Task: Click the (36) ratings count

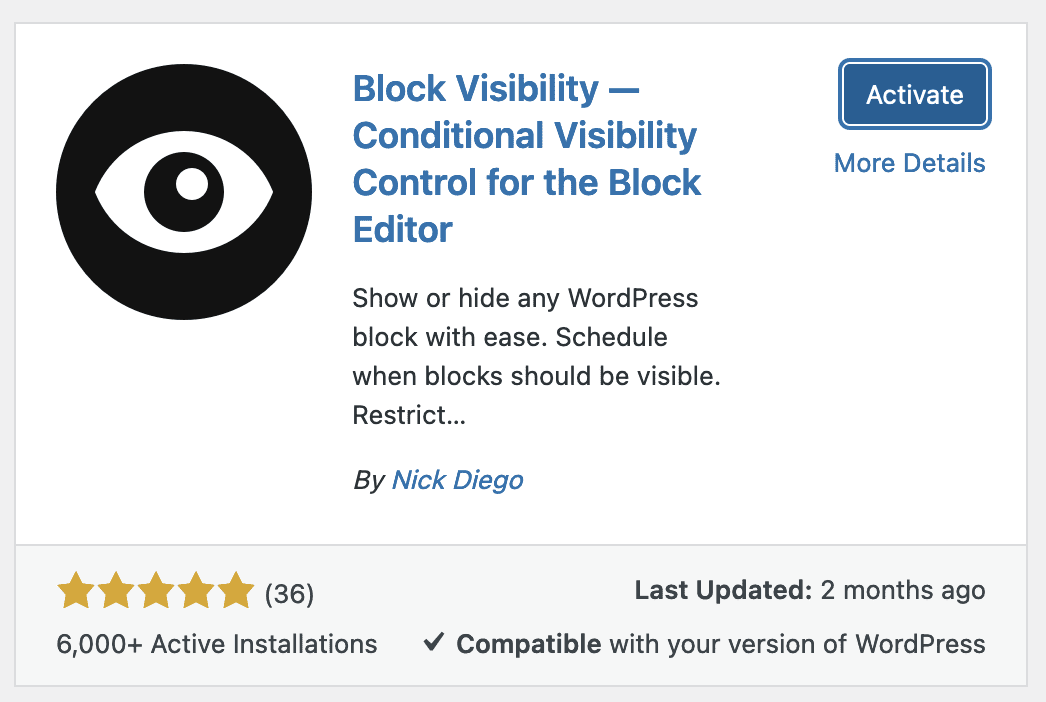Action: pos(289,594)
